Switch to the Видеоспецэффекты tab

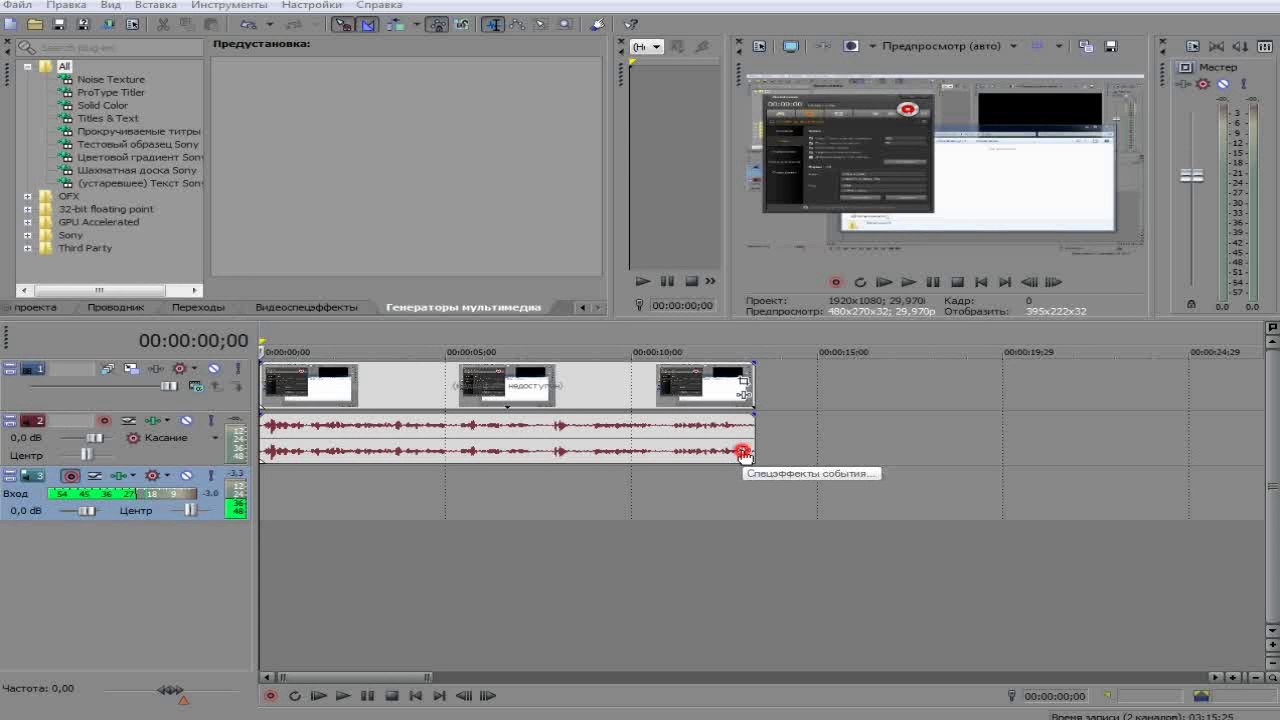306,307
